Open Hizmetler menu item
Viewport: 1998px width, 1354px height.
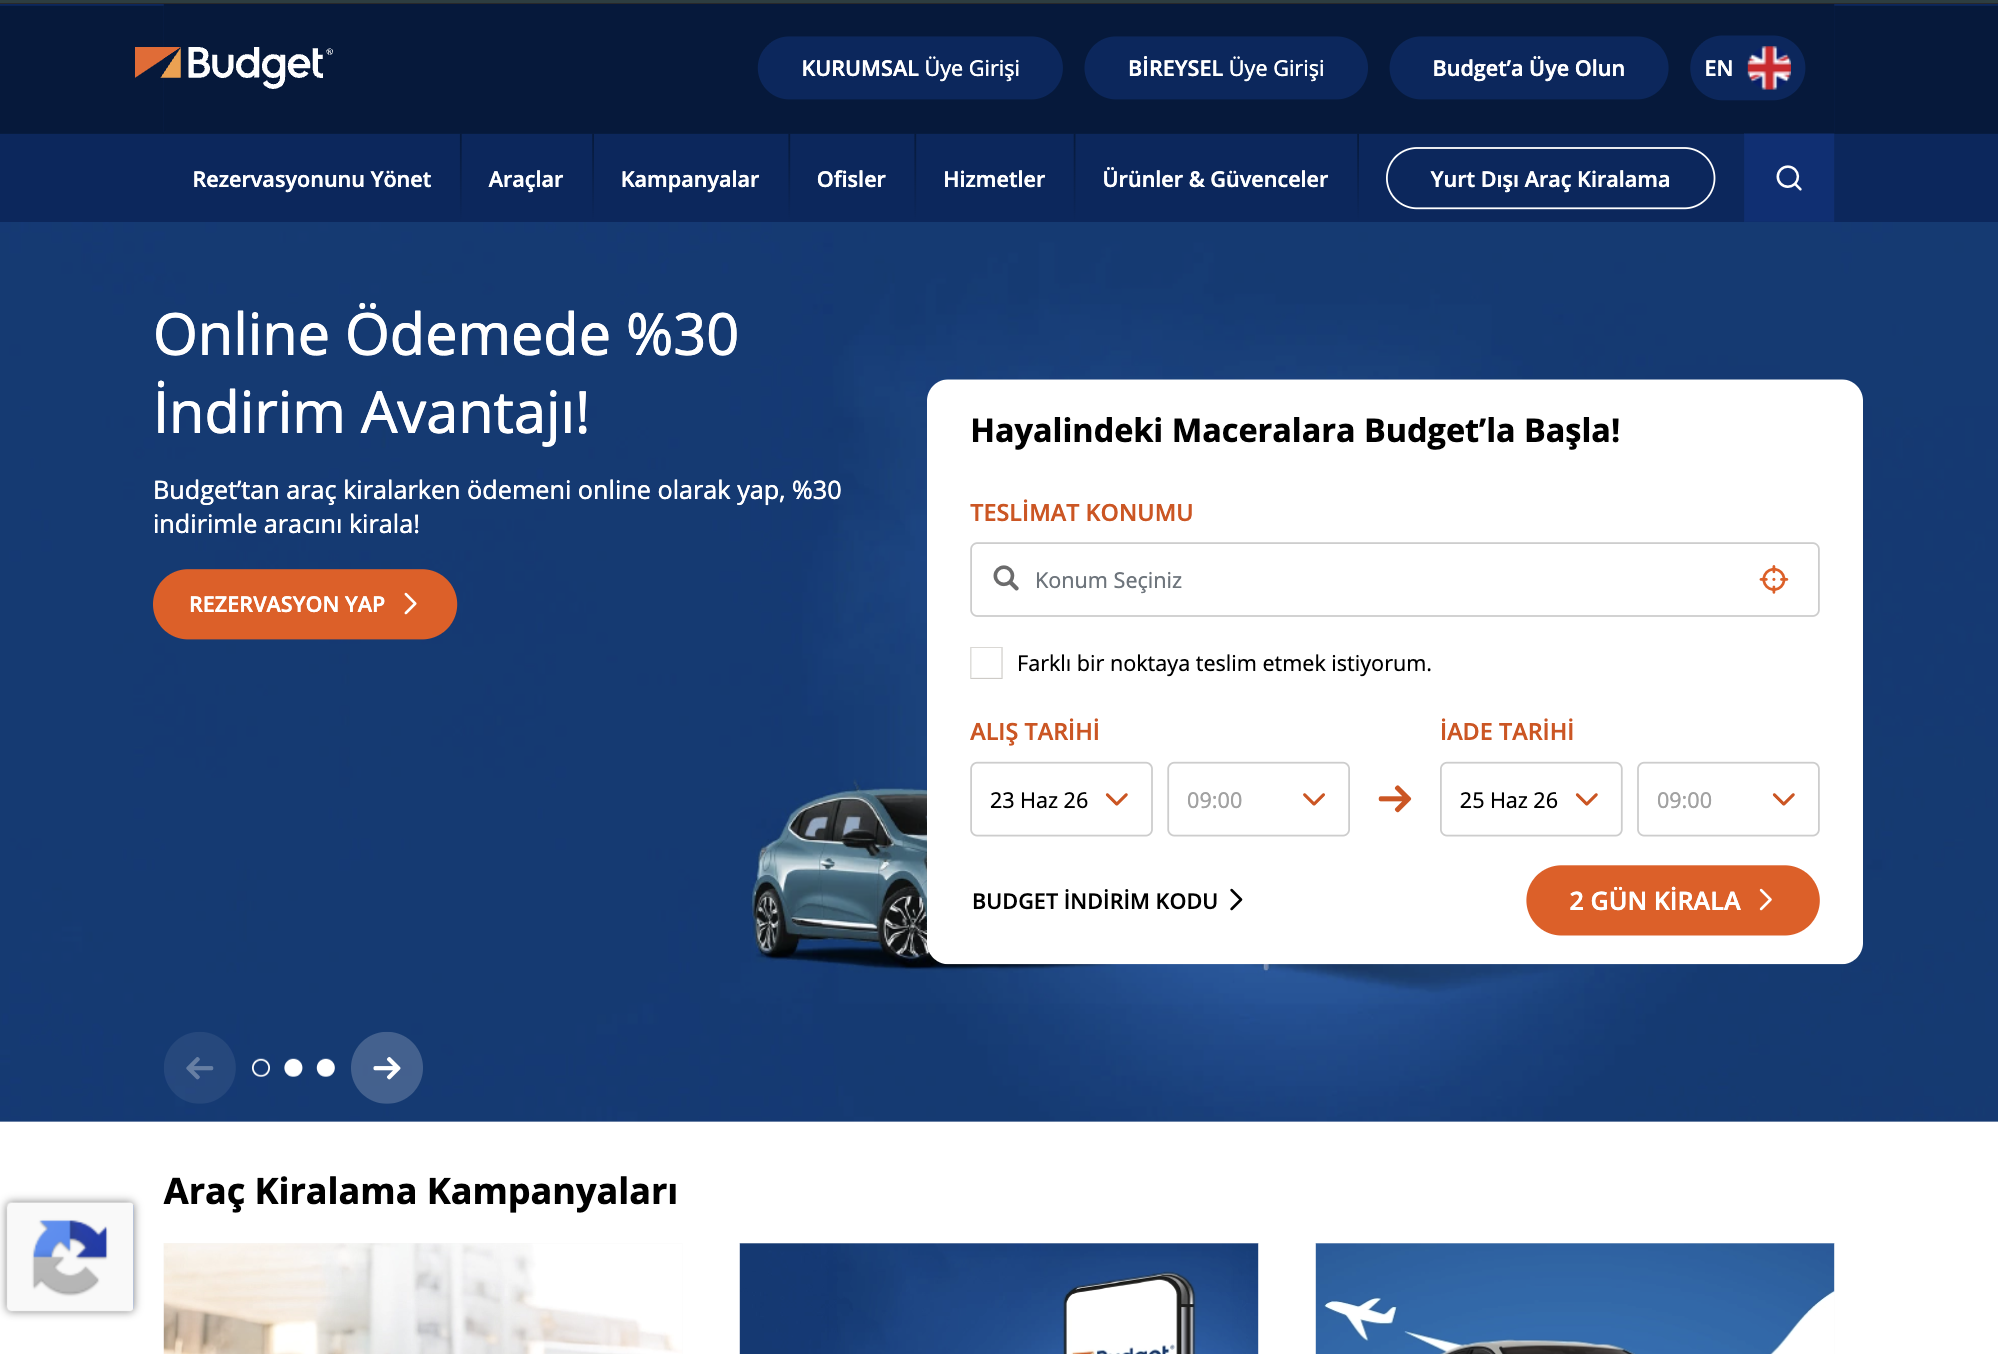point(994,179)
